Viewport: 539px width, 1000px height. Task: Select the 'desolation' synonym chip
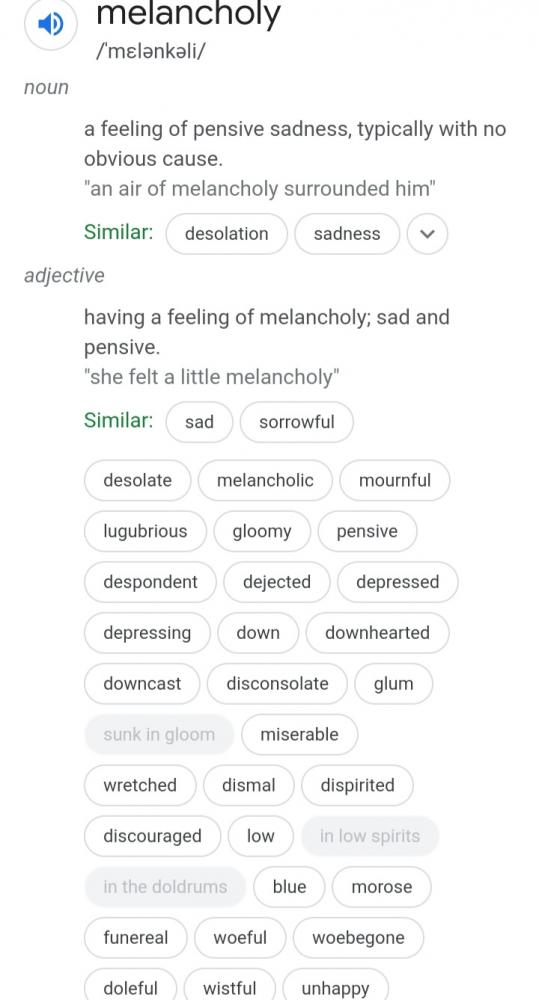pos(226,233)
